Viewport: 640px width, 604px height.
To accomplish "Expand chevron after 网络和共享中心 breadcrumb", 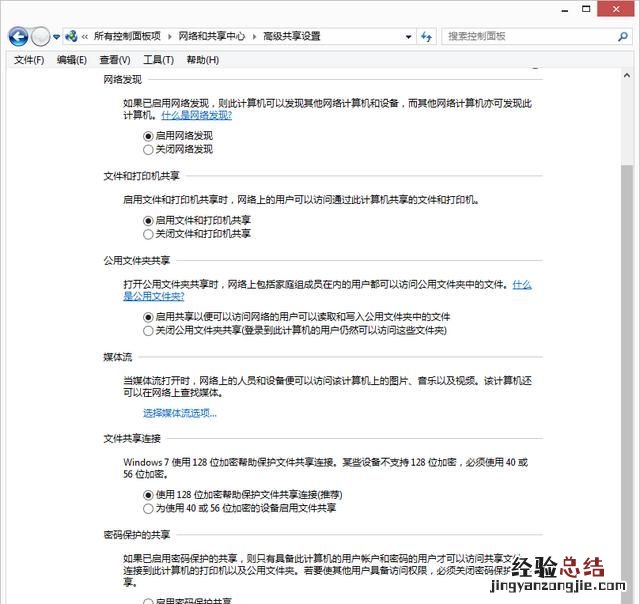I will [x=254, y=37].
